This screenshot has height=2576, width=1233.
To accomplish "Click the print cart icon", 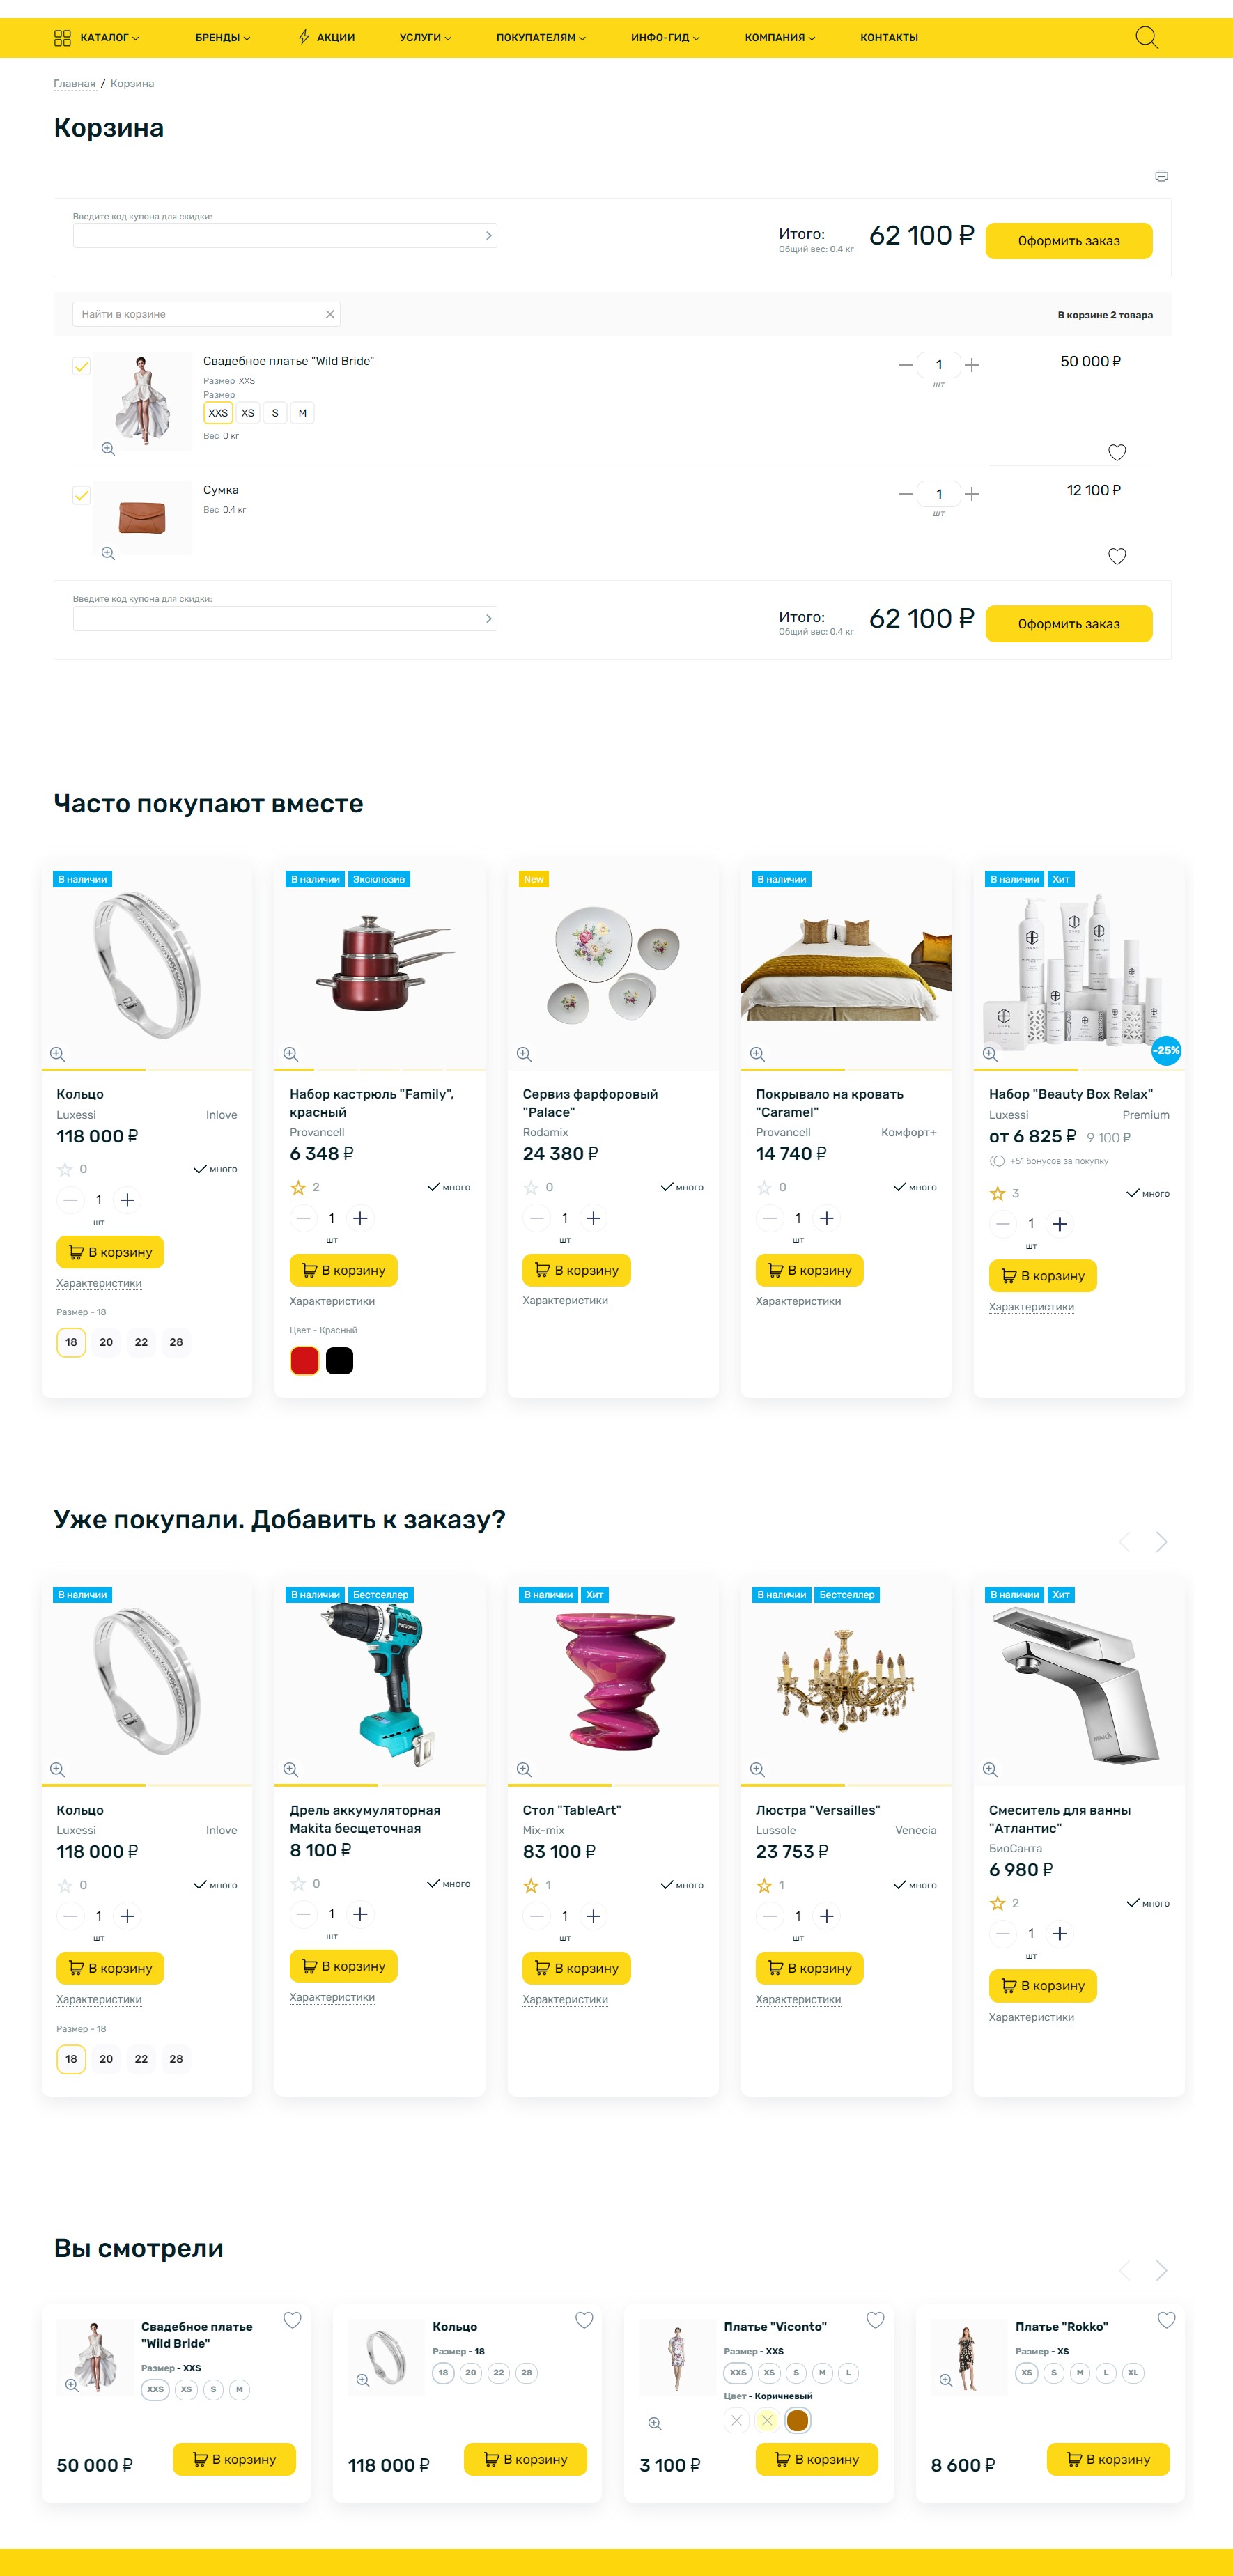I will (1161, 176).
